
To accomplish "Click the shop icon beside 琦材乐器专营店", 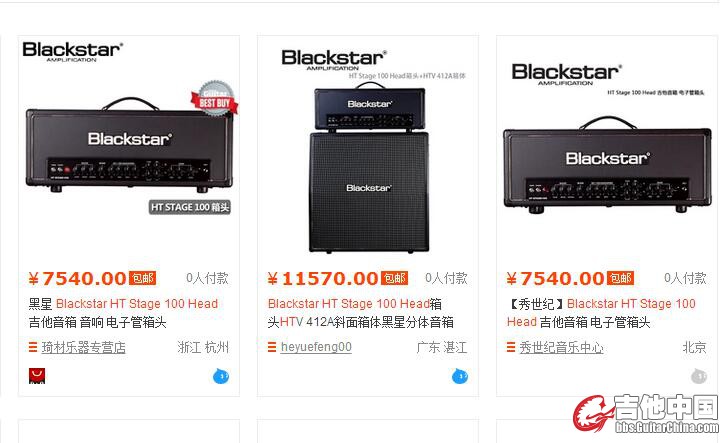I will (33, 347).
